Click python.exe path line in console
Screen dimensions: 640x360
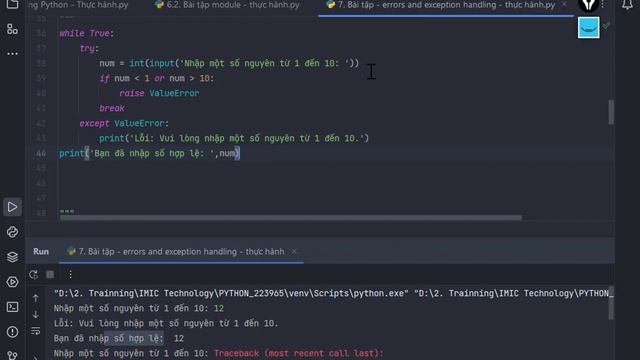(x=332, y=293)
